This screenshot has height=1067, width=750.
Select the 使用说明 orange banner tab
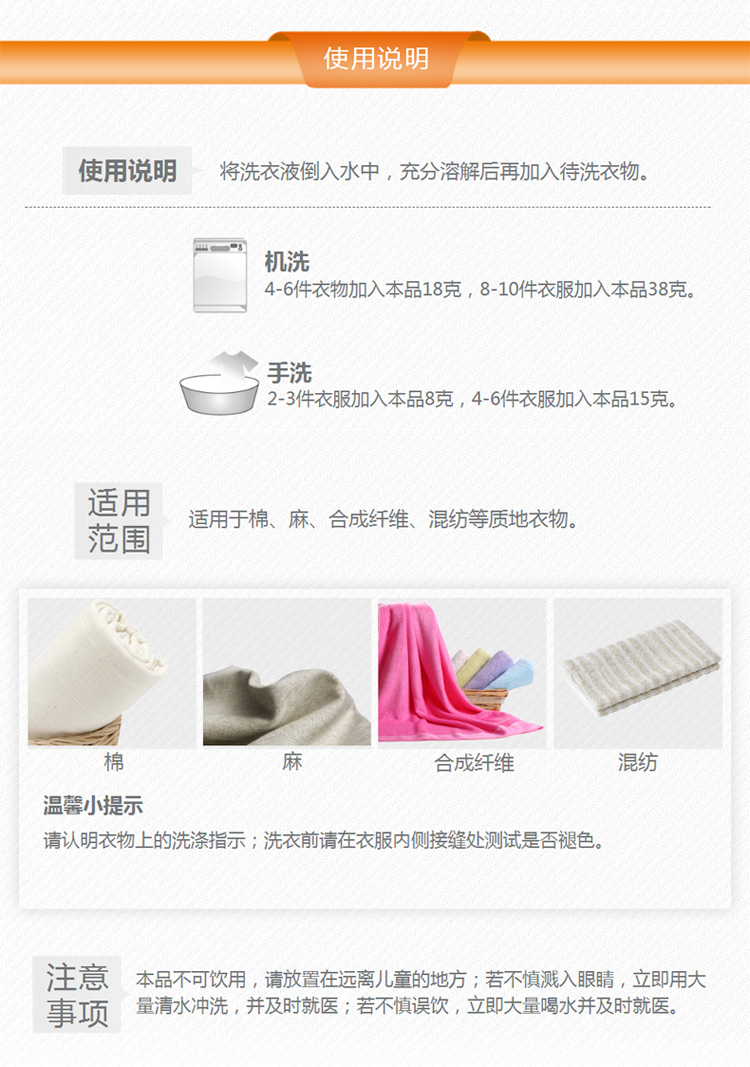[376, 59]
